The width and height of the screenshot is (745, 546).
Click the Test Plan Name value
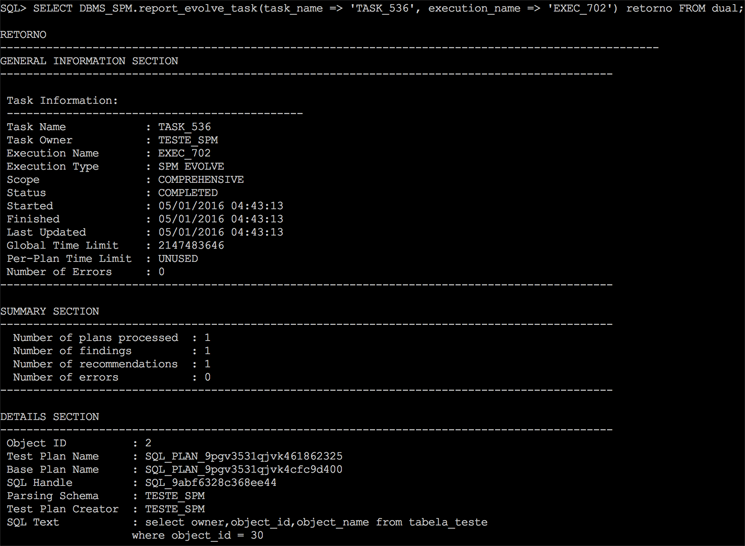point(243,456)
